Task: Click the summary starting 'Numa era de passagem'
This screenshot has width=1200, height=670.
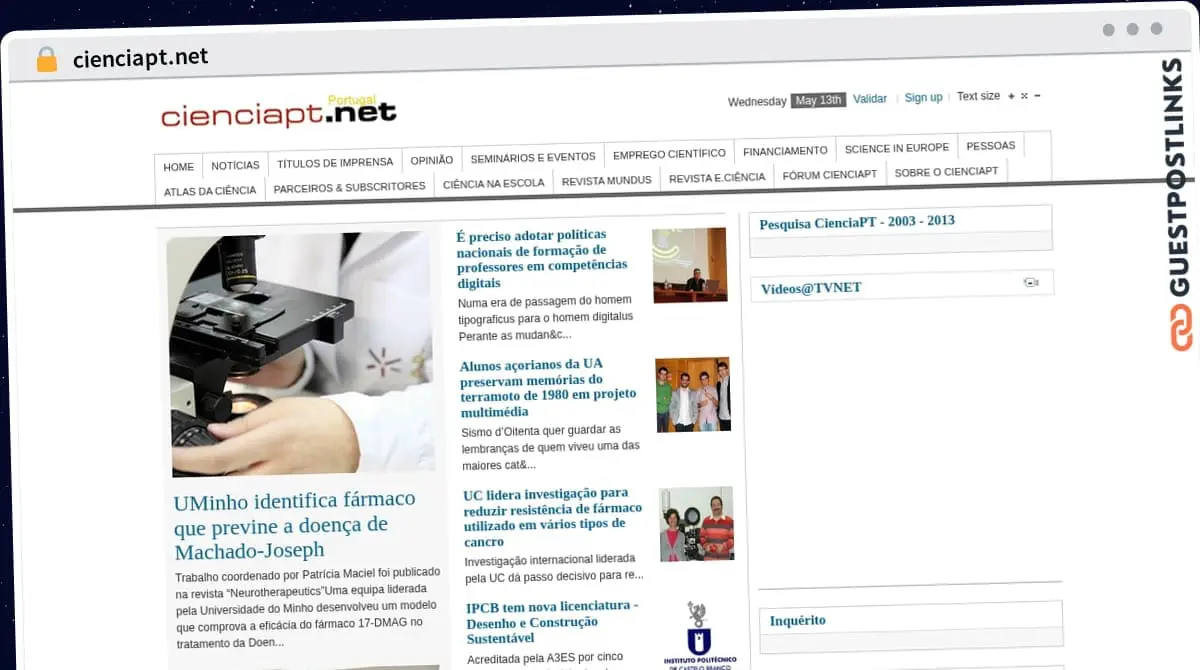Action: [x=546, y=318]
